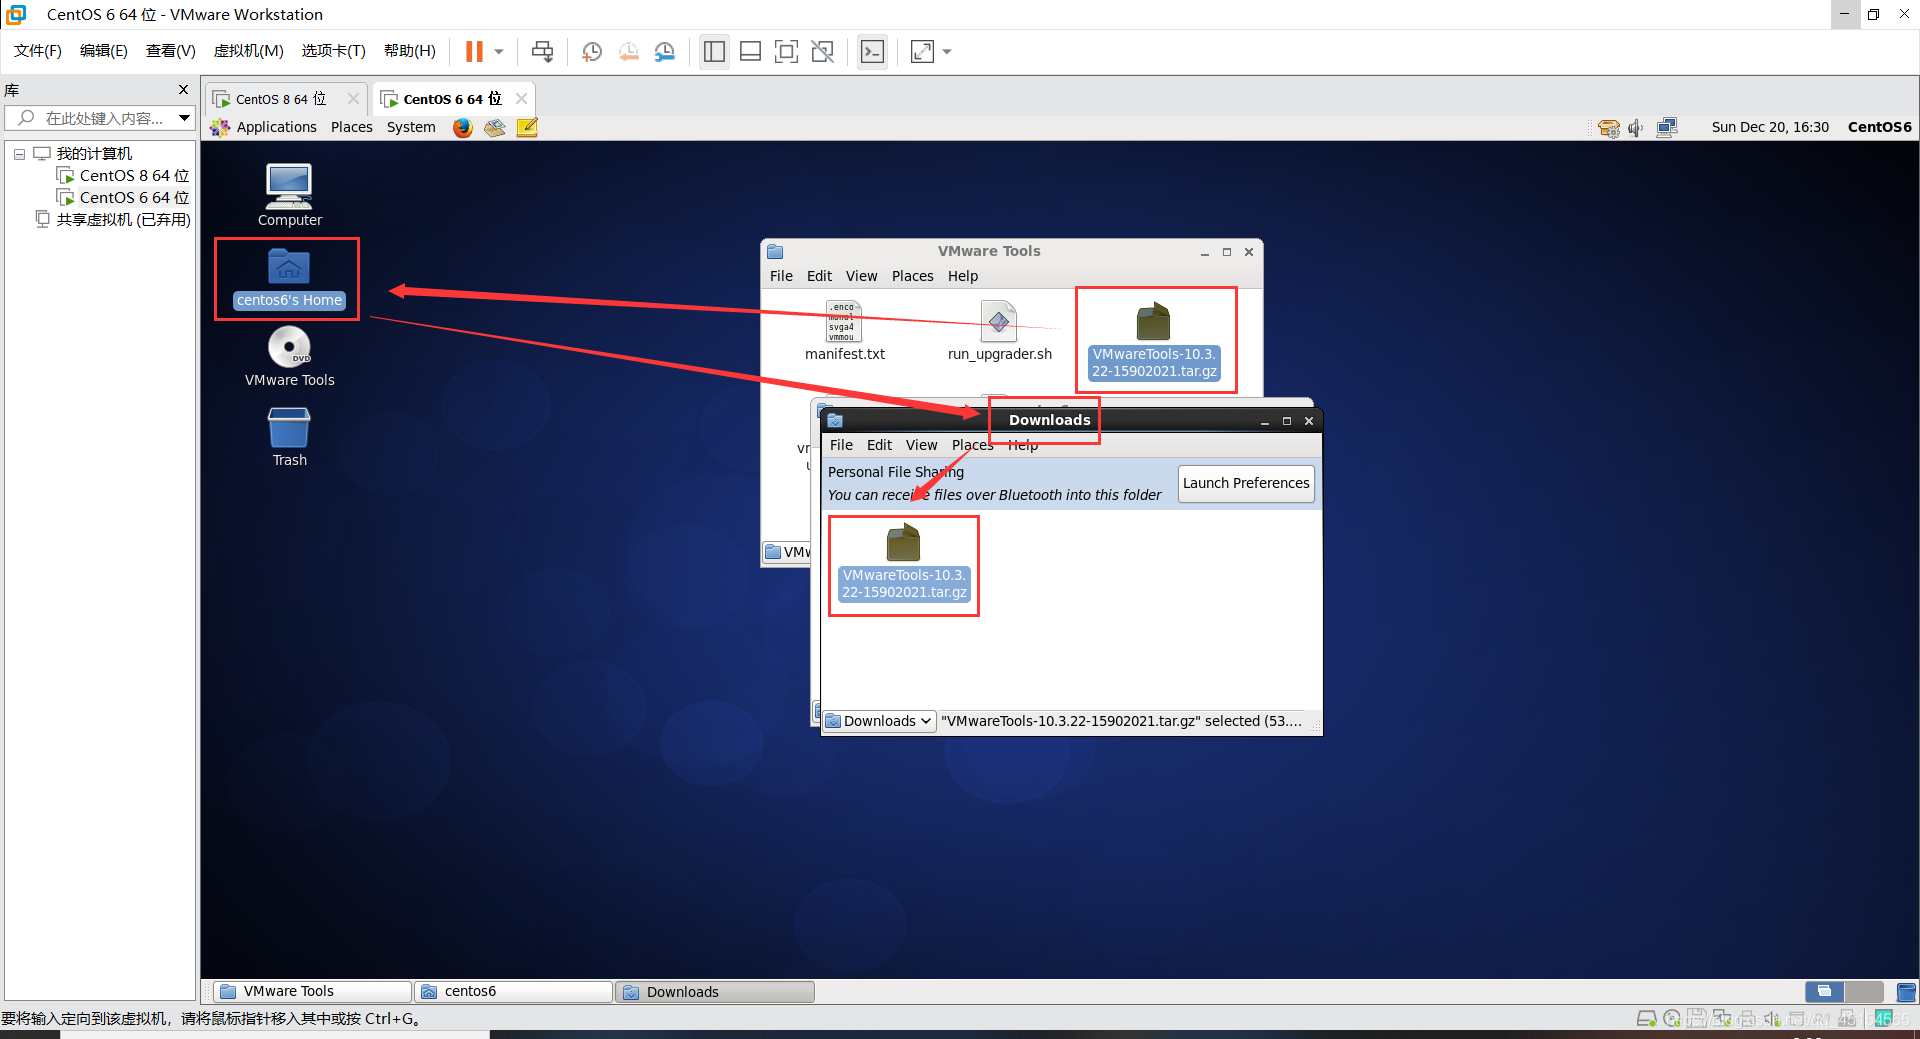Viewport: 1920px width, 1039px height.
Task: Select CentOS 6 64 位 in library tree
Action: [x=134, y=198]
